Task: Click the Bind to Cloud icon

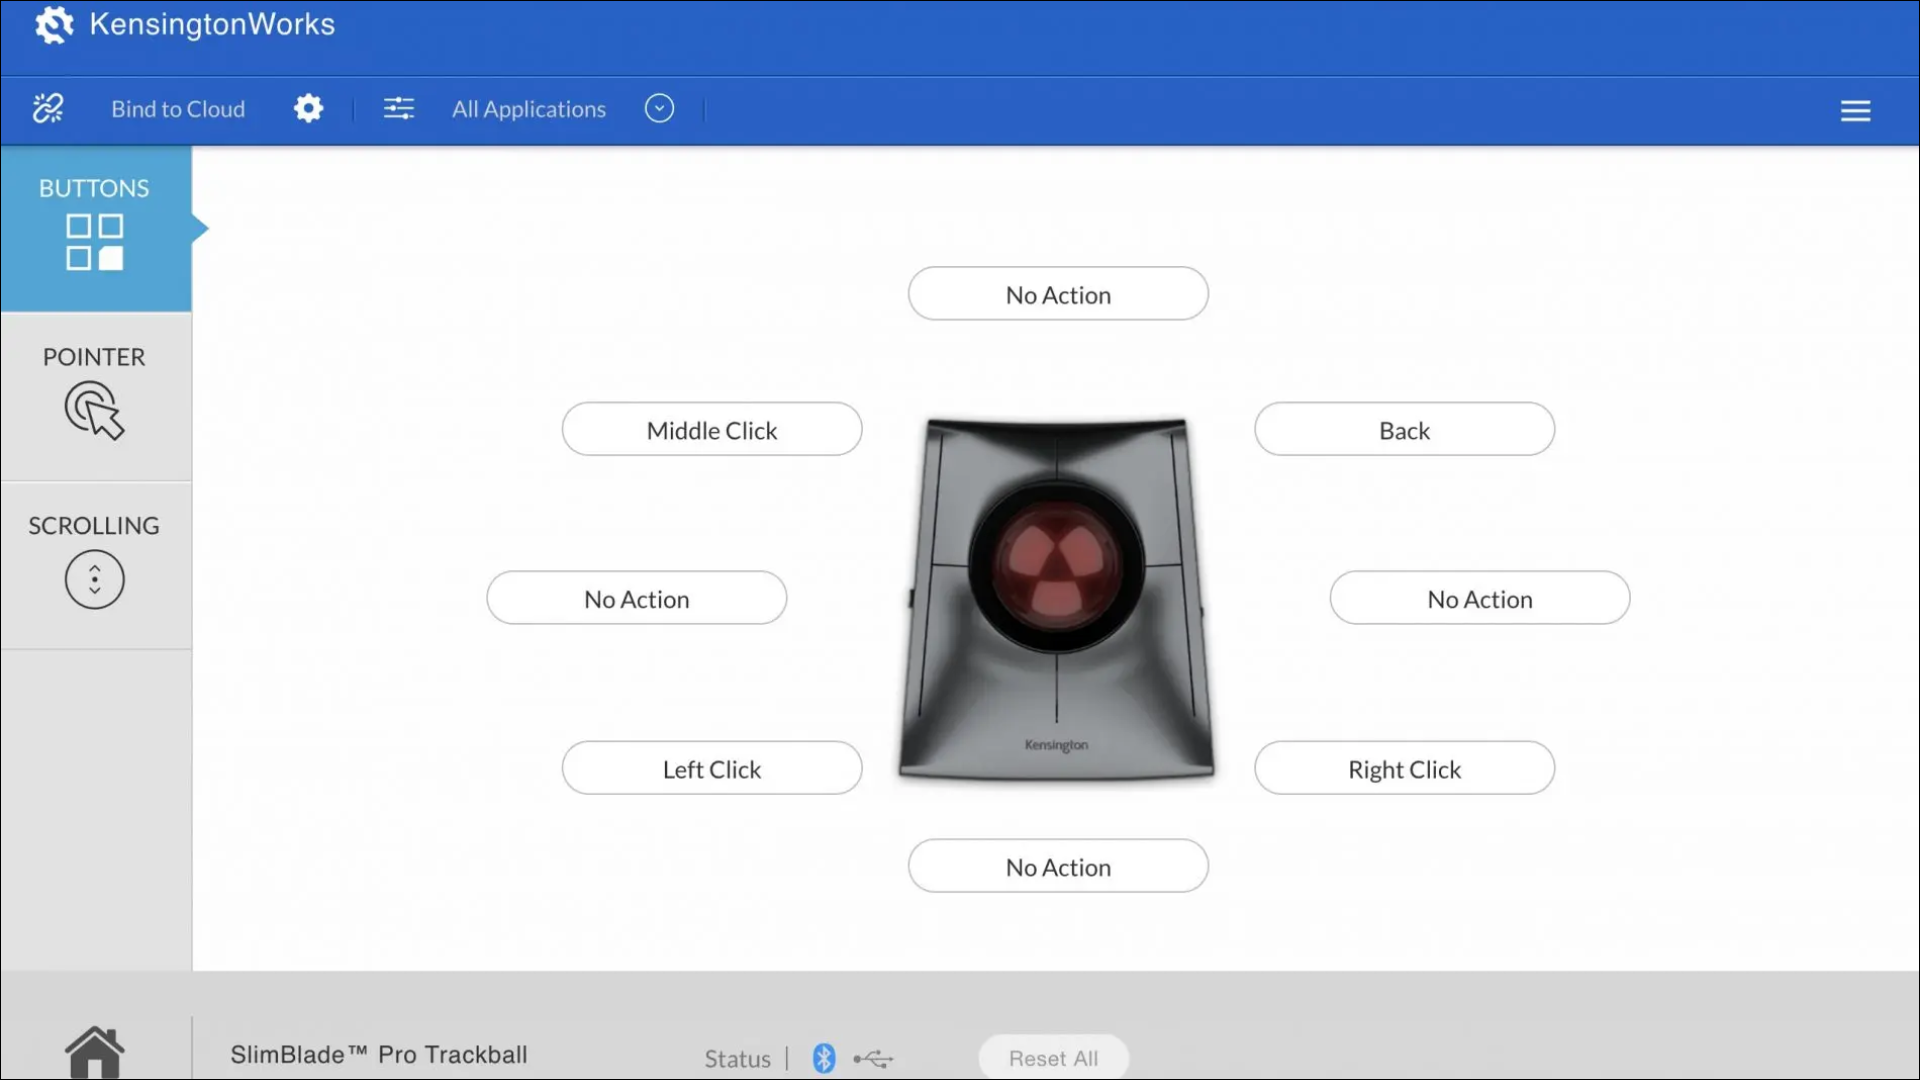Action: point(47,108)
